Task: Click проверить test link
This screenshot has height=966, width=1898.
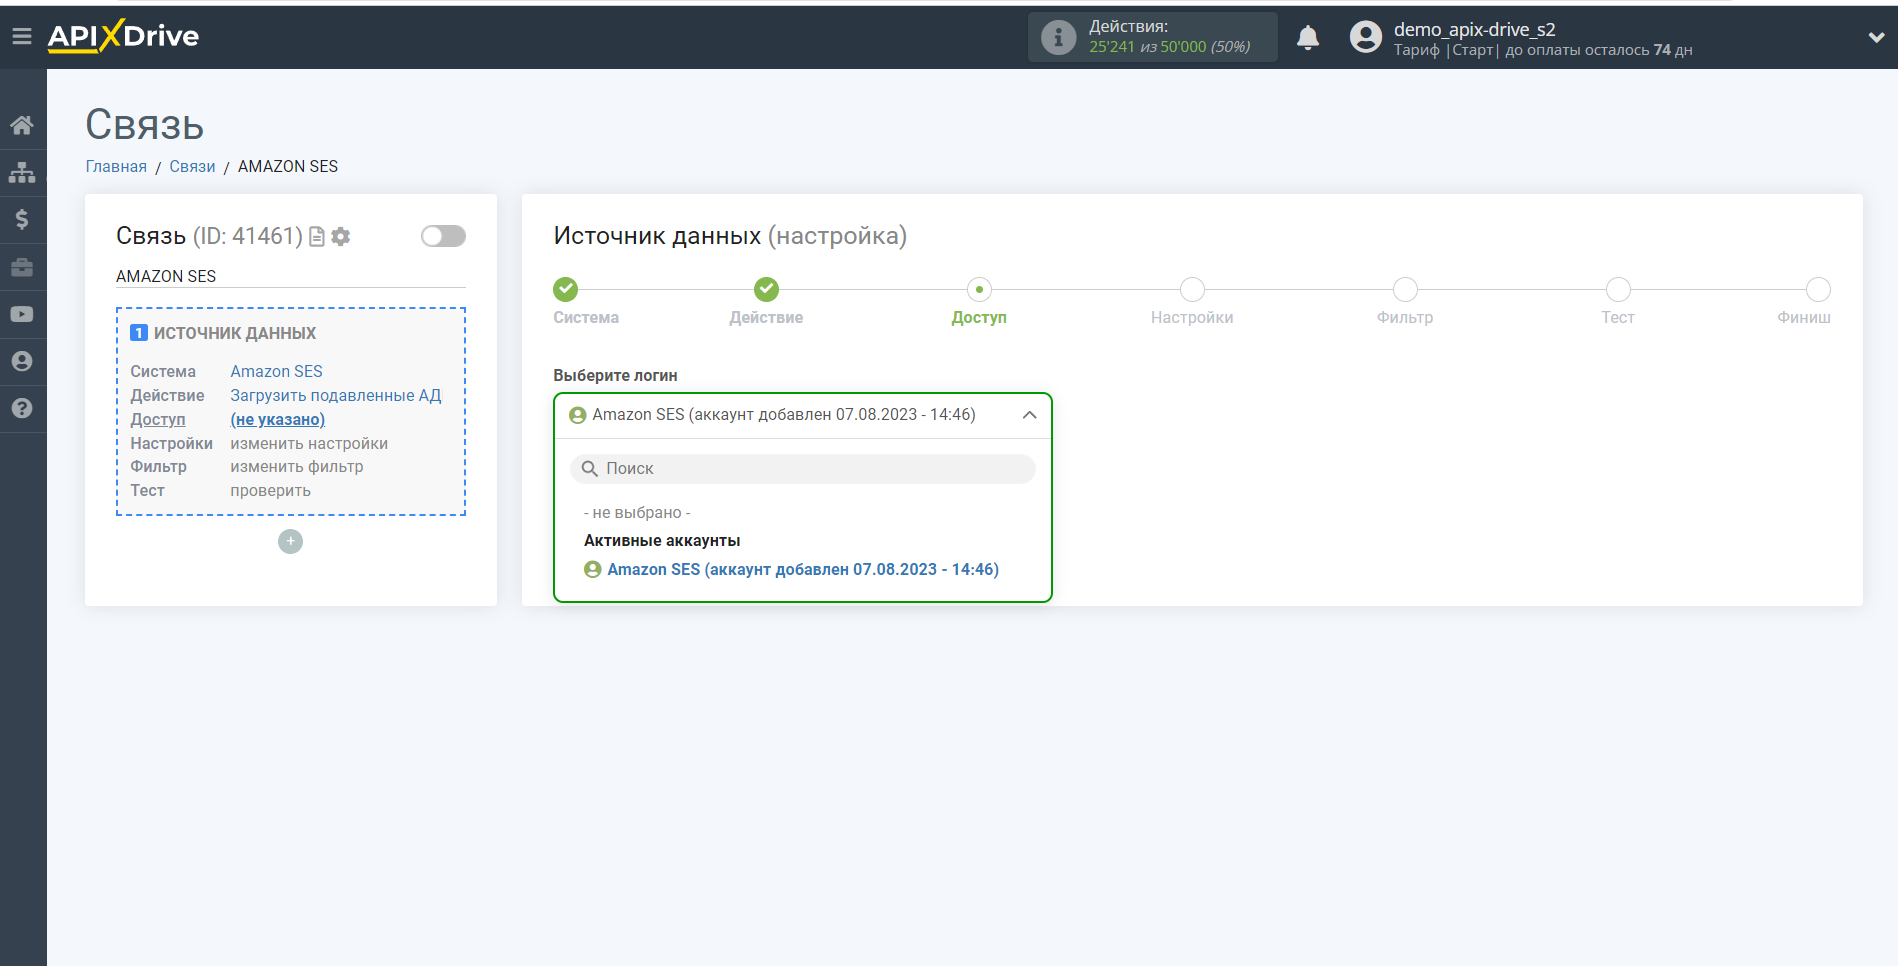Action: click(x=270, y=490)
